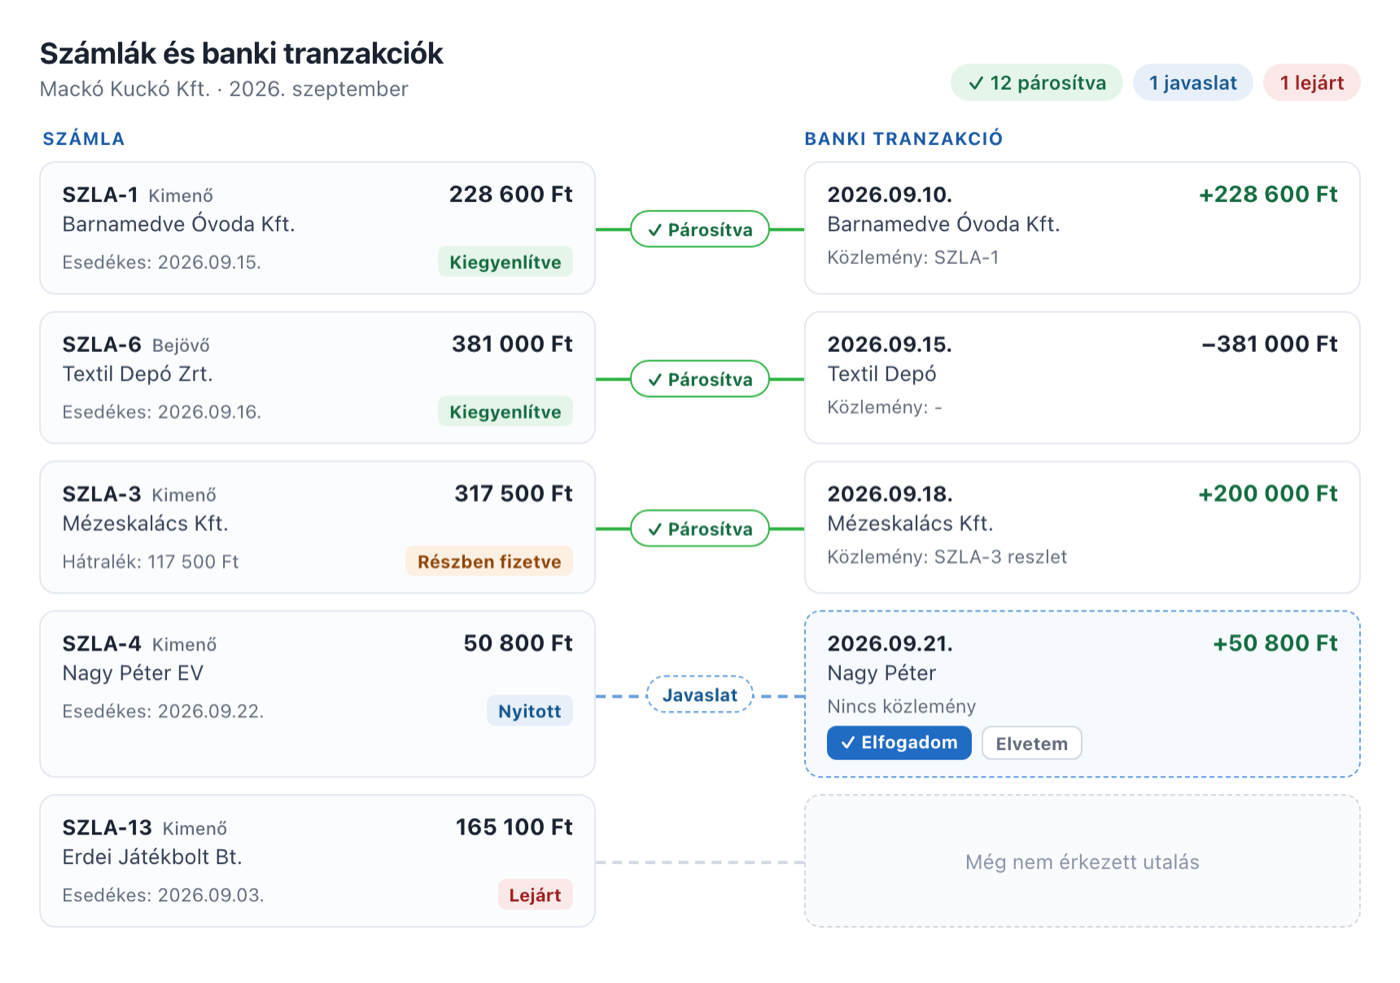Click 'Esedékes: 2026.09.03.' due date
1400x983 pixels.
[x=163, y=895]
